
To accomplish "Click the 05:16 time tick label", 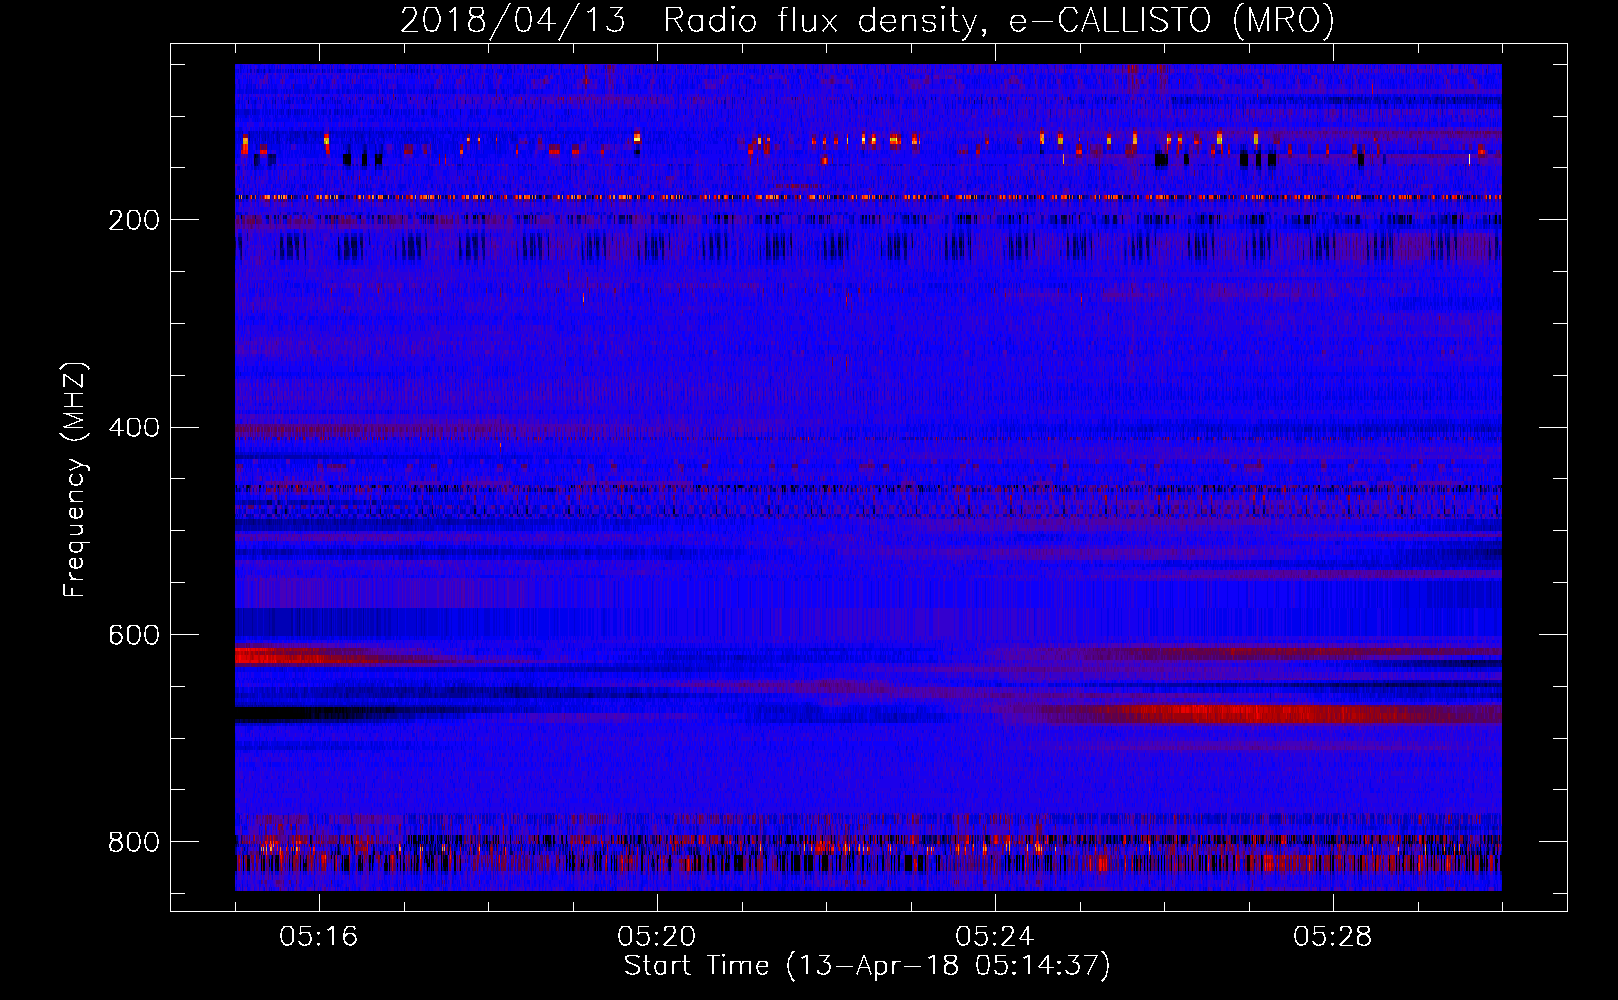I will pyautogui.click(x=319, y=936).
